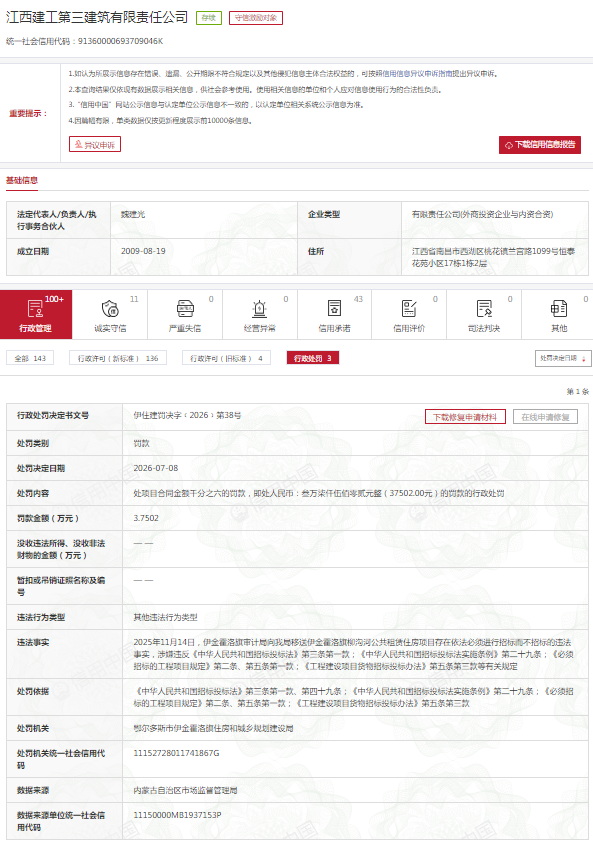Click 下载修复申请材料 button
The height and width of the screenshot is (845, 593).
(x=465, y=417)
